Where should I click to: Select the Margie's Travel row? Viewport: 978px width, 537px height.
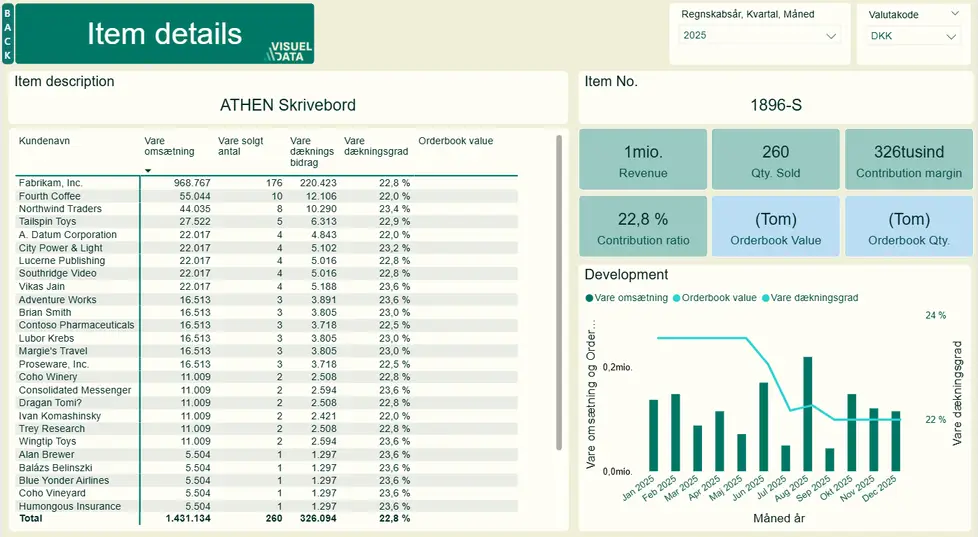pos(266,351)
